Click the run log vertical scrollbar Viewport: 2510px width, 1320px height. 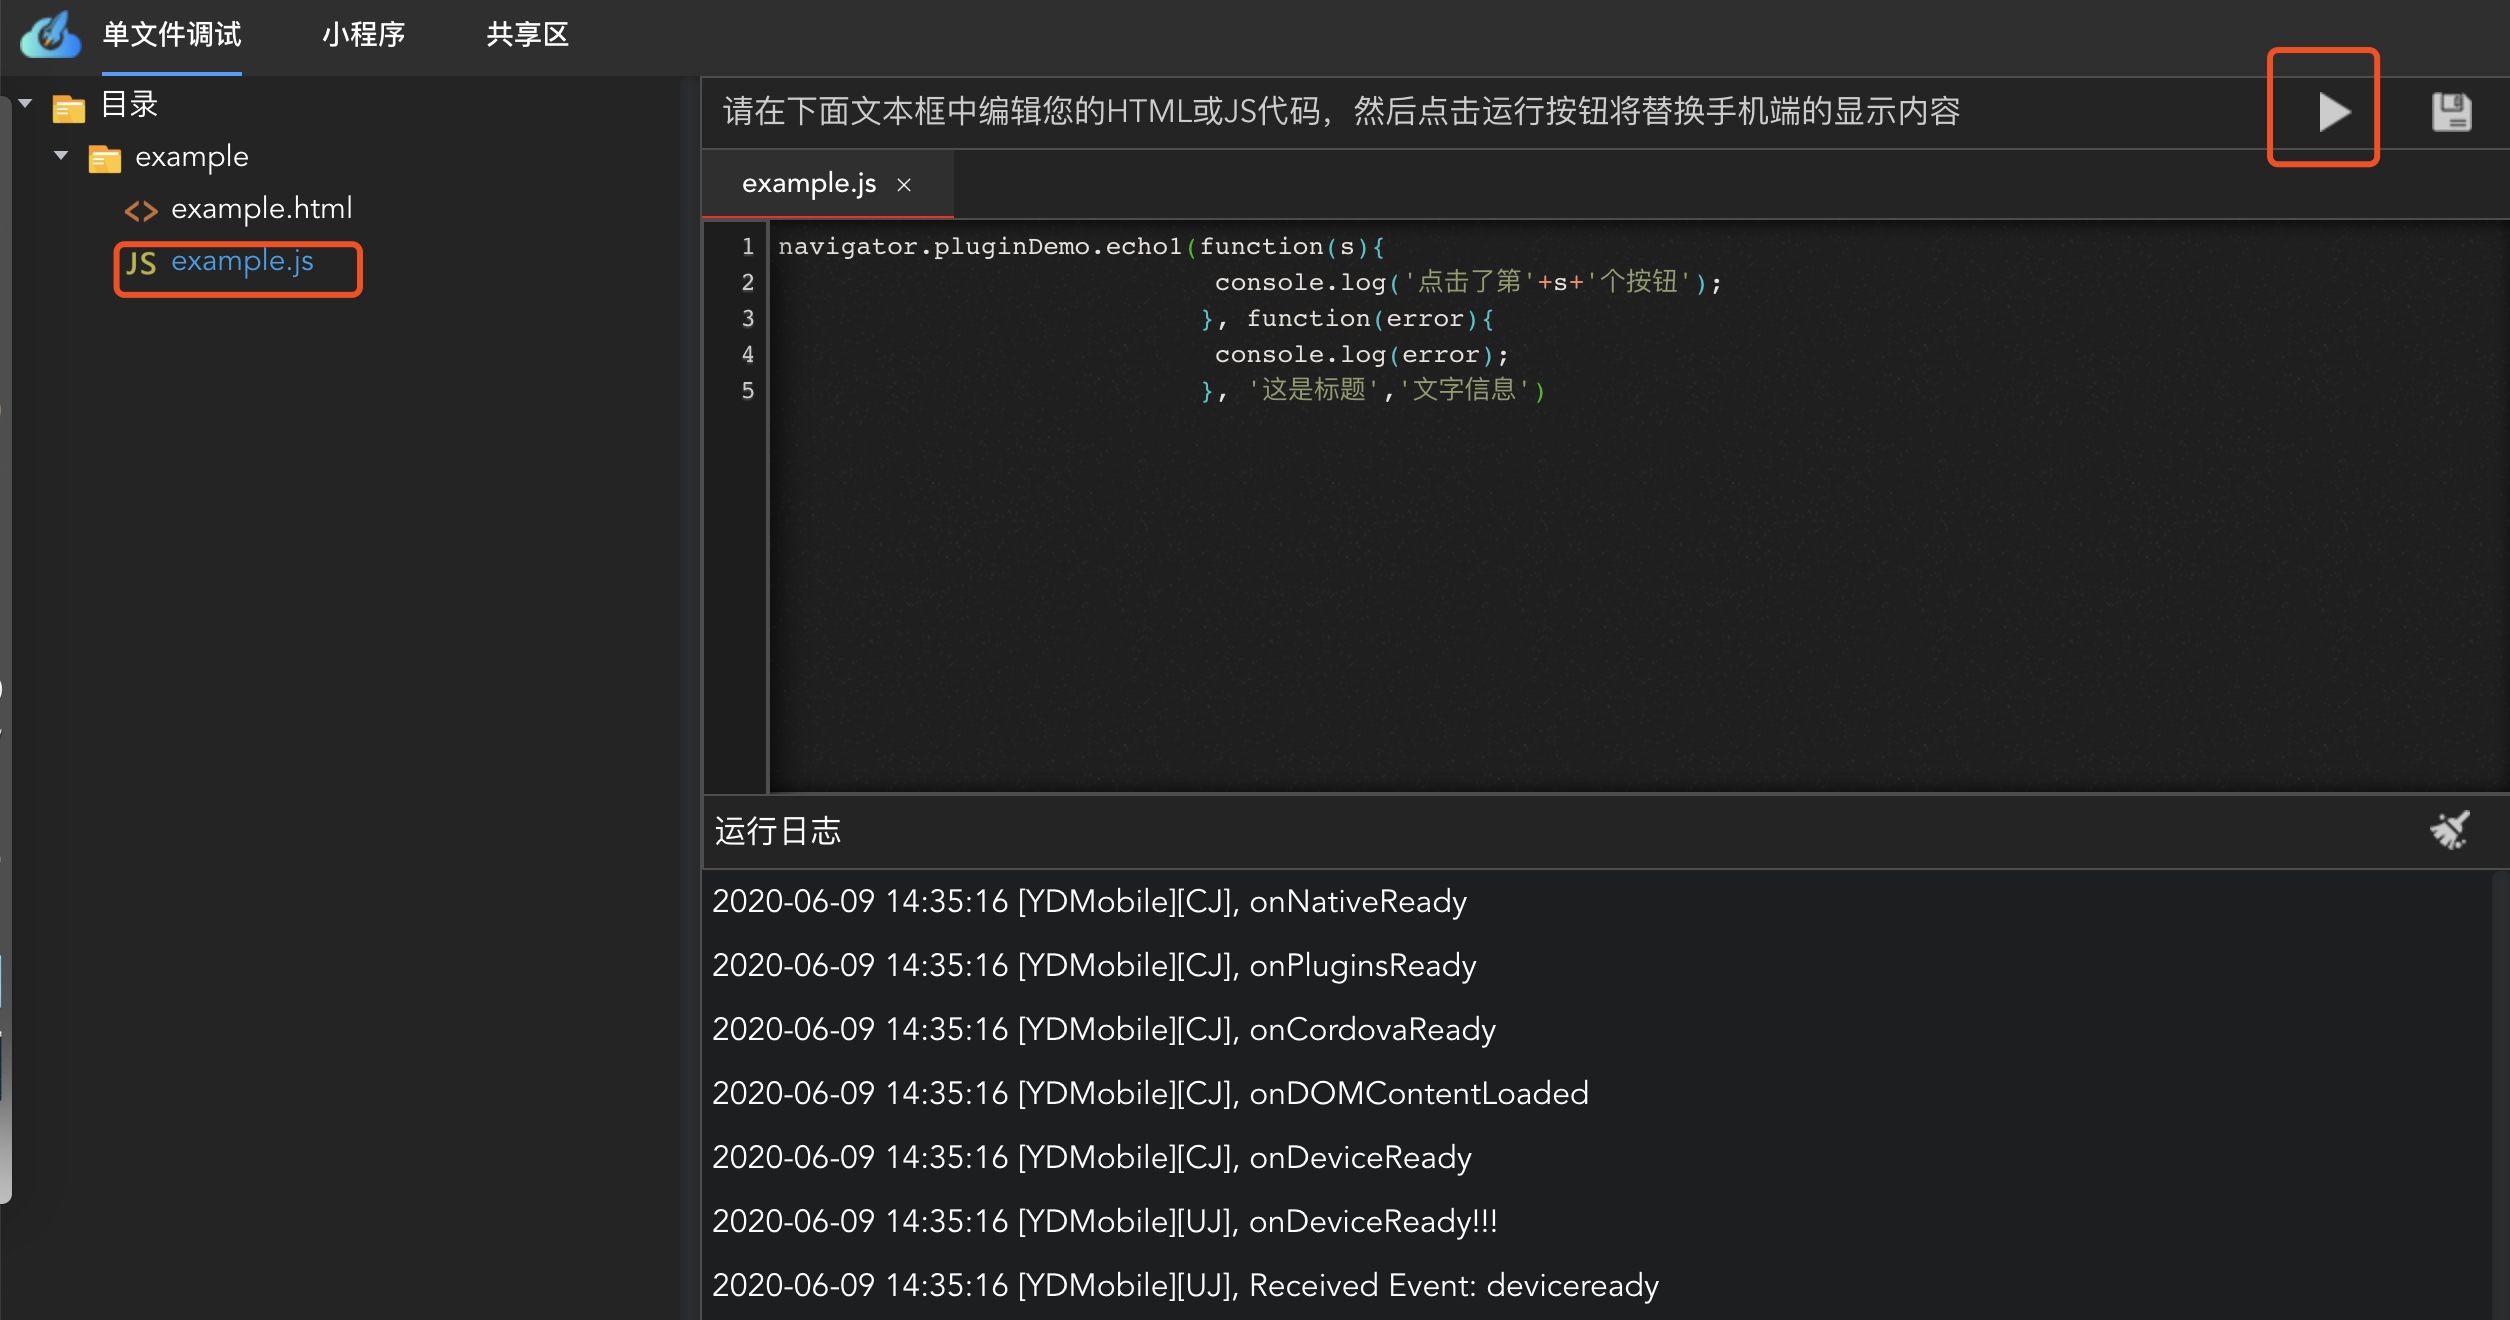point(2500,1095)
